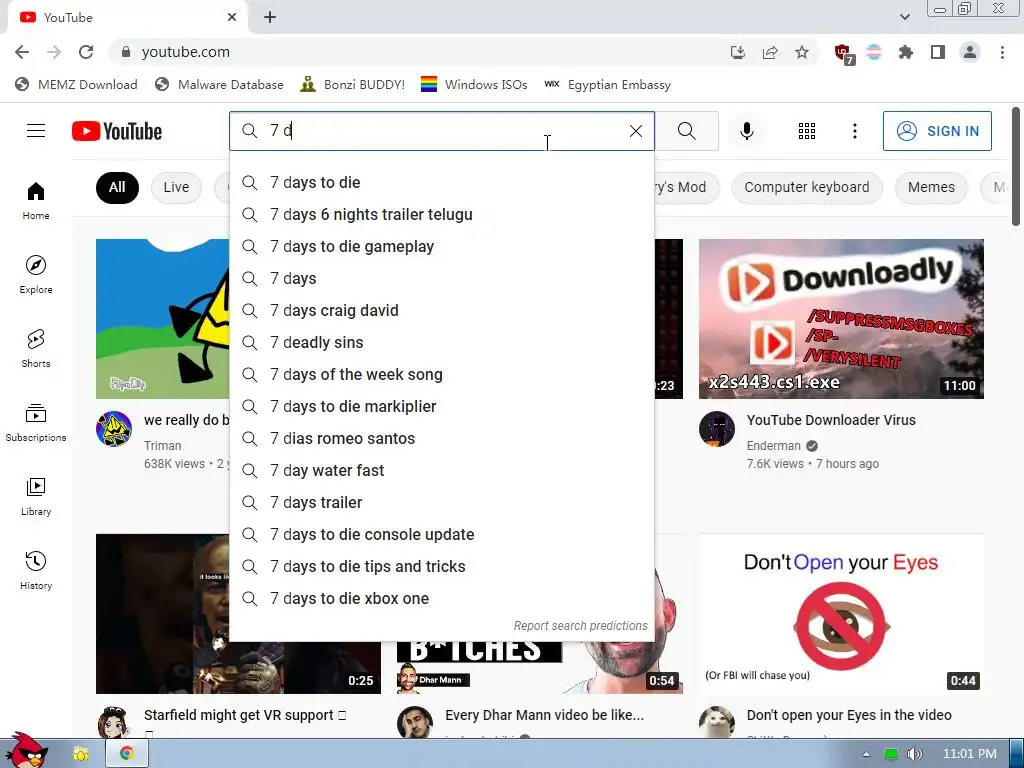
Task: Open Explore in sidebar
Action: 36,274
